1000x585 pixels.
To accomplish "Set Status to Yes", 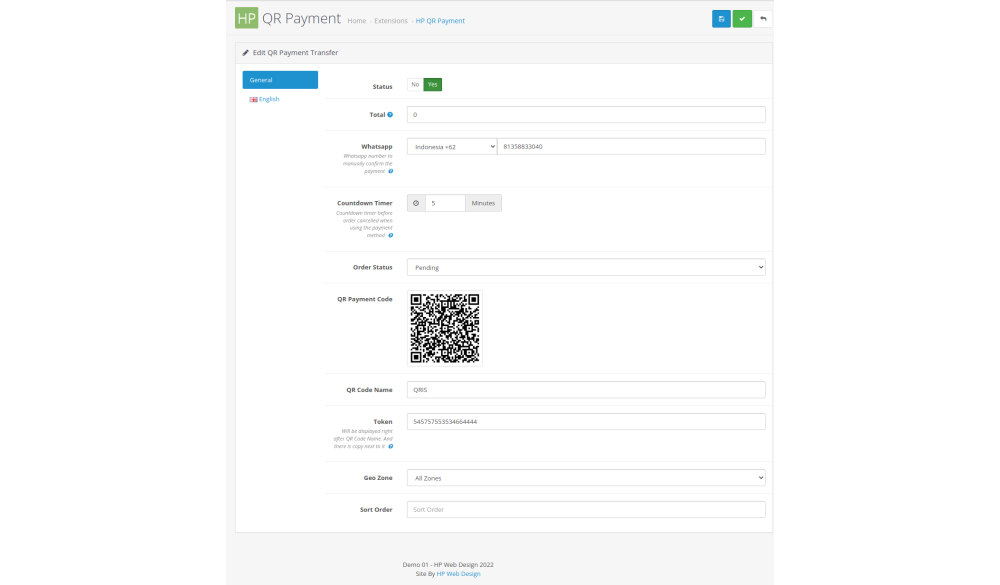I will click(x=433, y=85).
